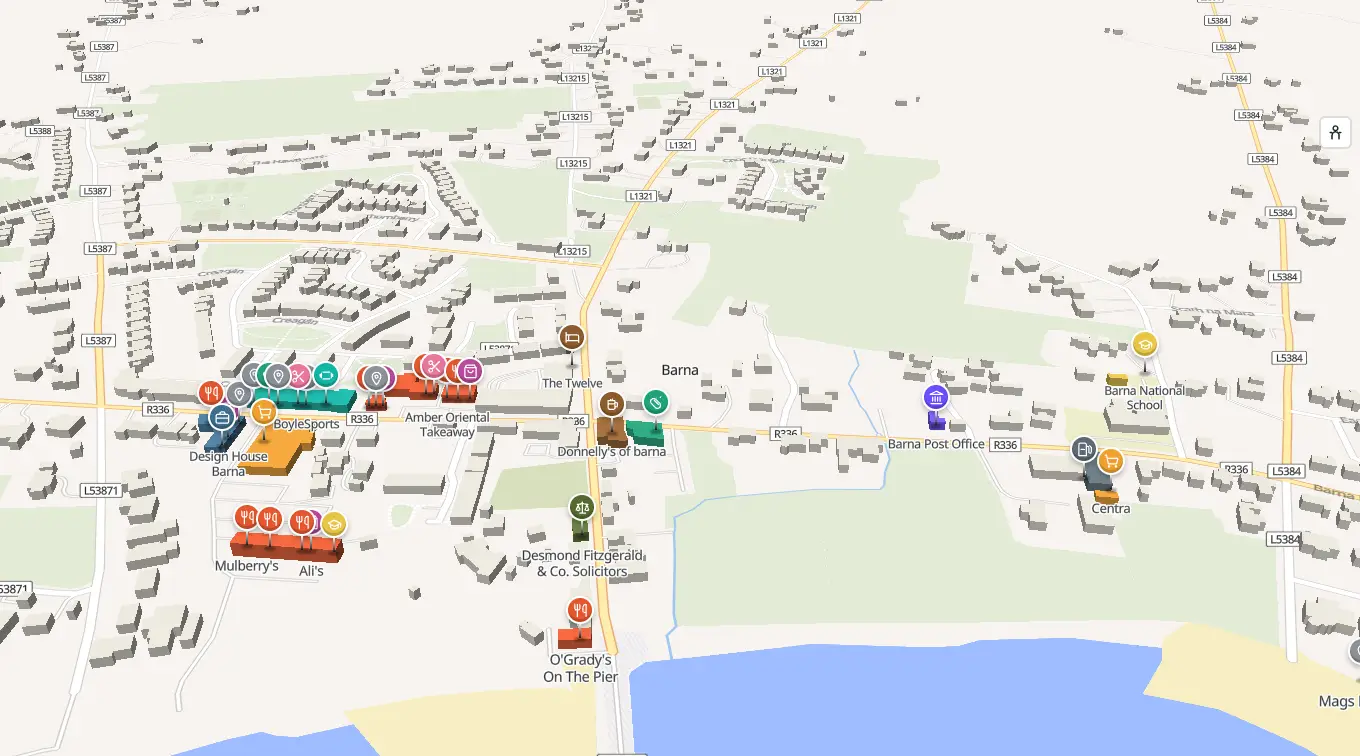Viewport: 1360px width, 756px height.
Task: Click the "Mulberry's" restaurant label
Action: 246,566
